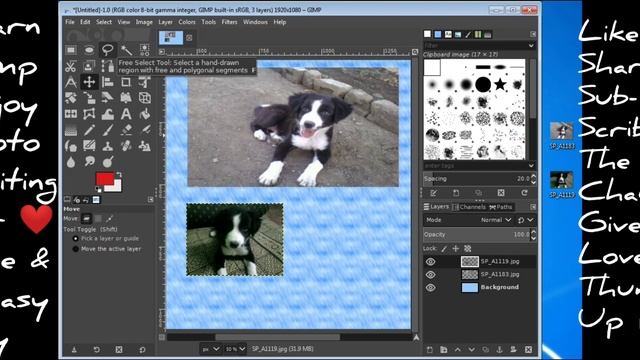Select the Pencil tool
The image size is (640, 360).
click(x=89, y=130)
